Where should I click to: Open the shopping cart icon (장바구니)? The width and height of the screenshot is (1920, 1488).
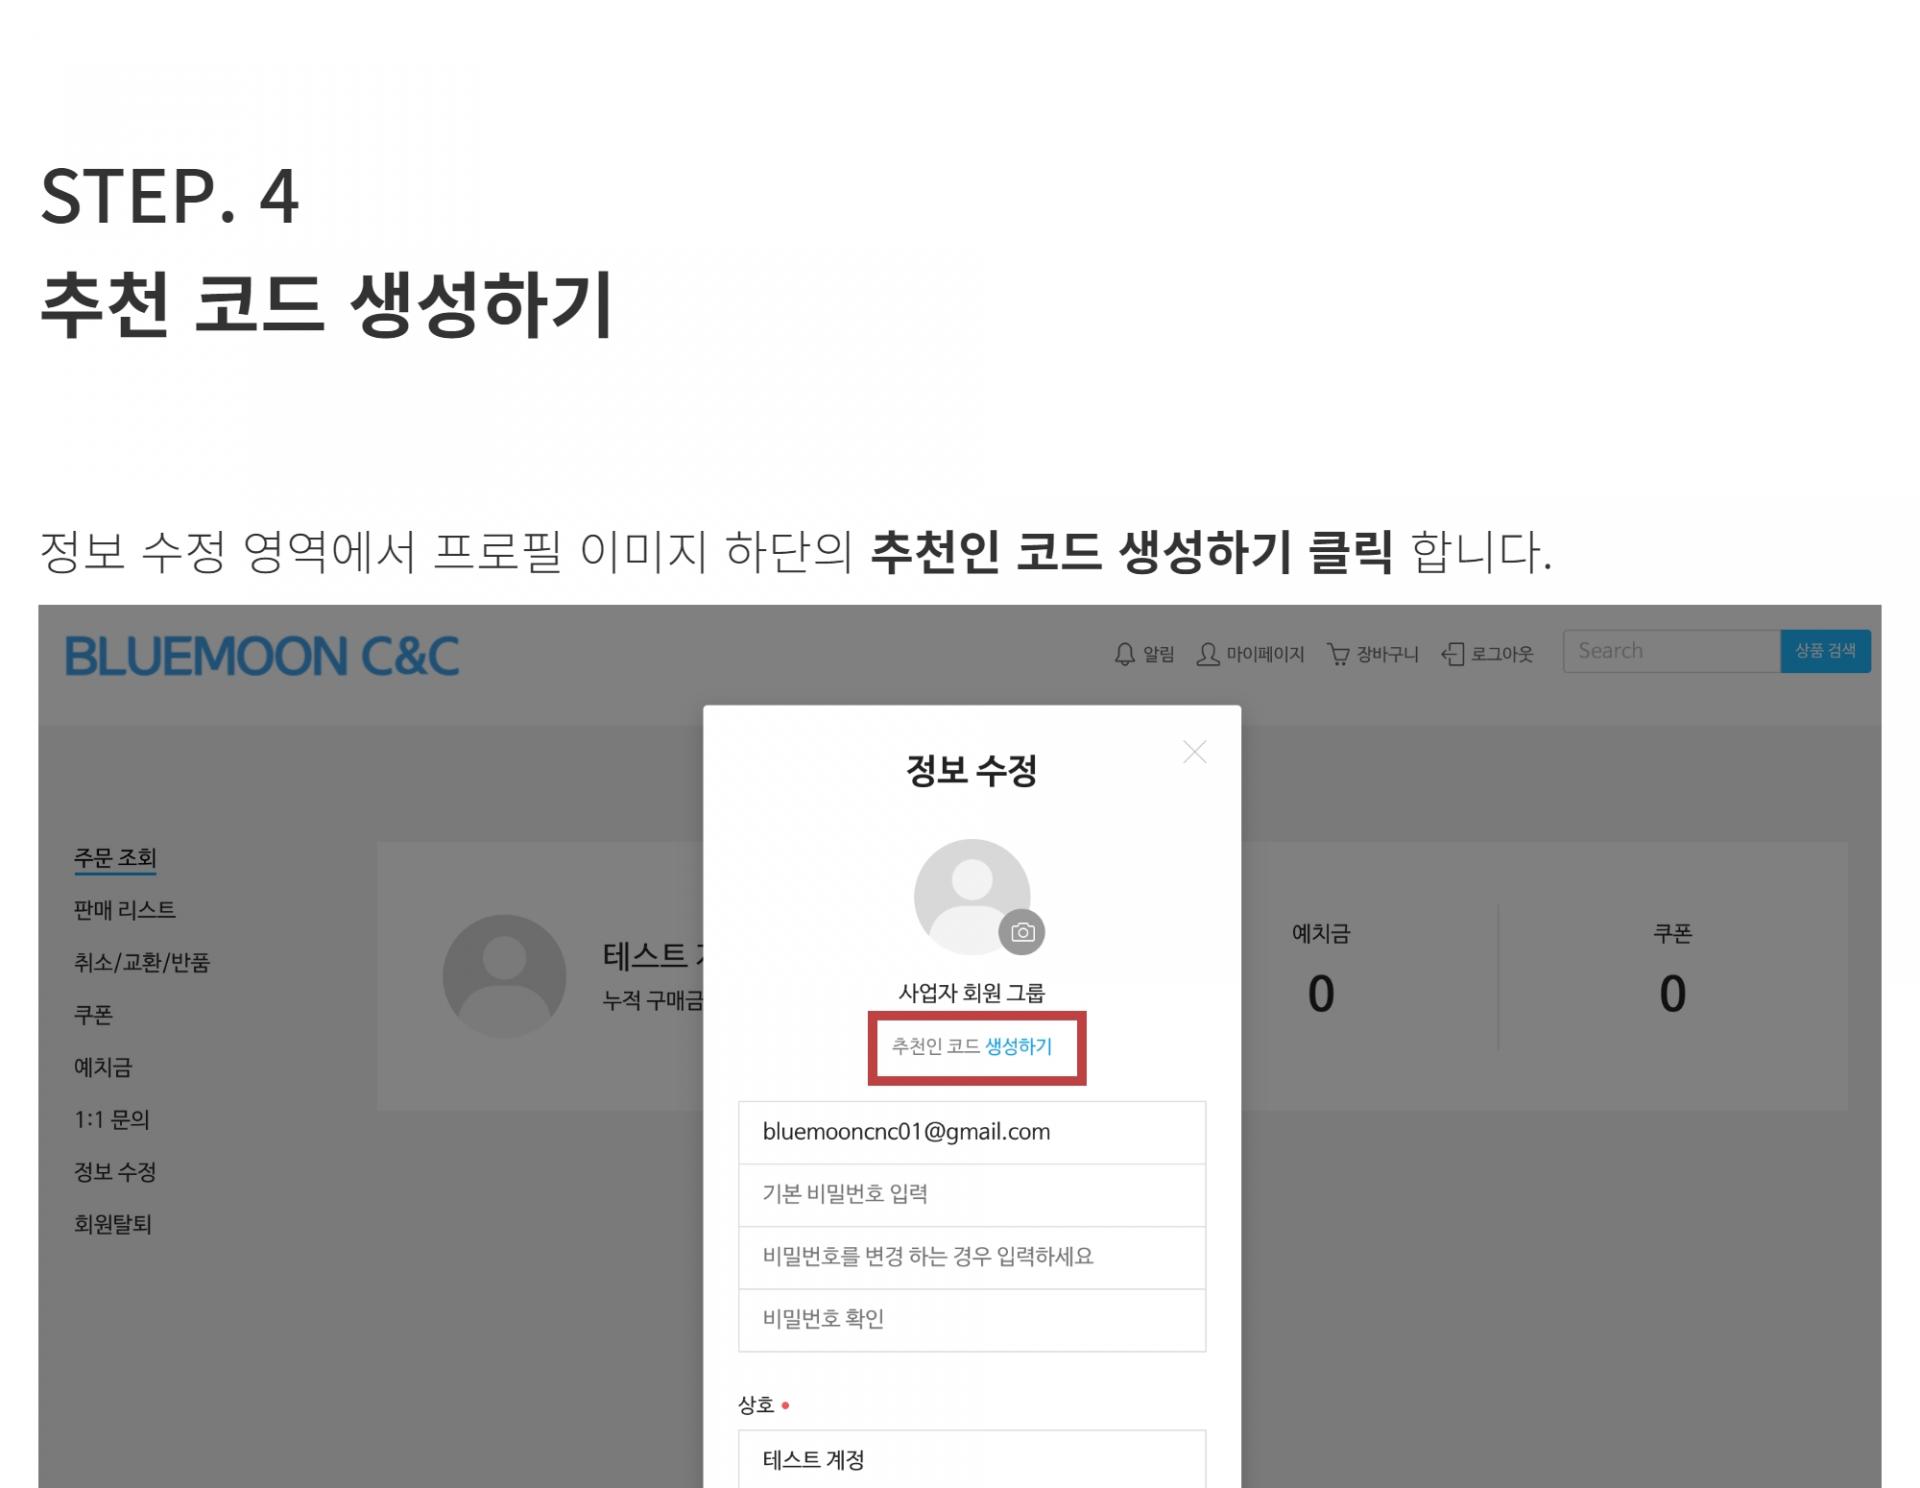tap(1338, 654)
